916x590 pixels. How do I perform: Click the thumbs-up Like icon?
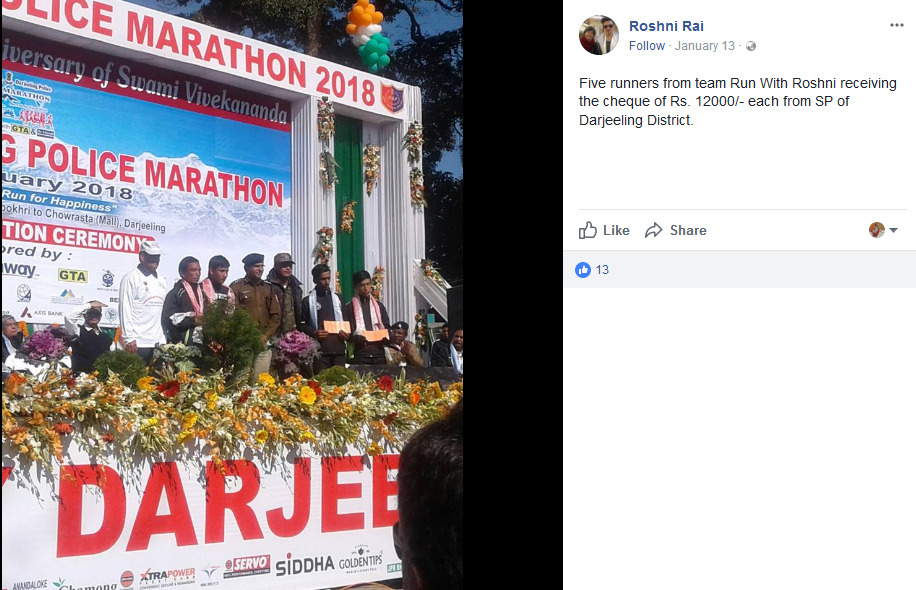(588, 230)
